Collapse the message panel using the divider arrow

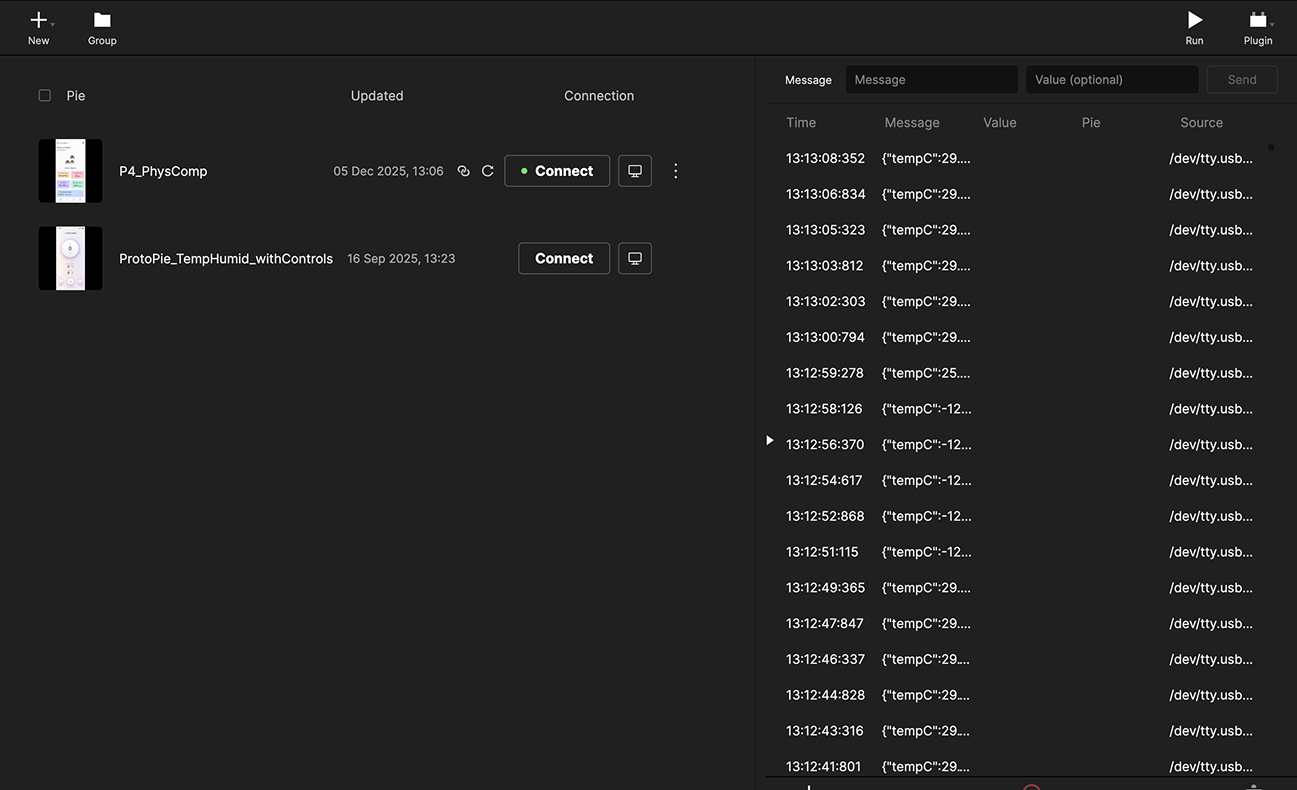coord(769,440)
